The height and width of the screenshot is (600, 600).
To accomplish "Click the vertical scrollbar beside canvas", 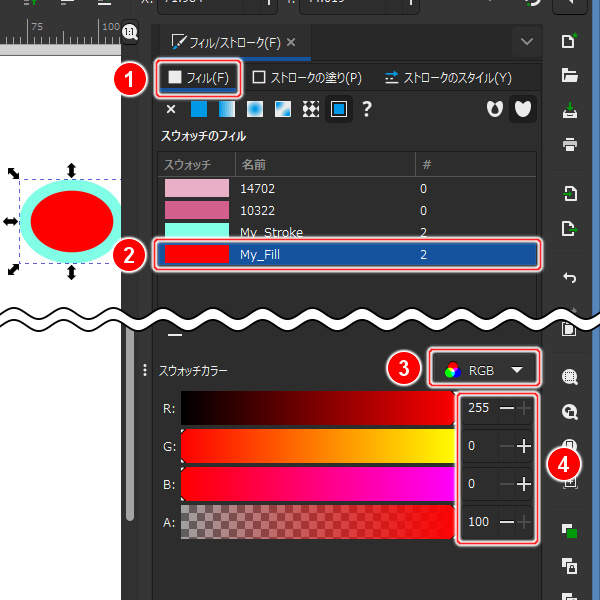I will click(130, 423).
